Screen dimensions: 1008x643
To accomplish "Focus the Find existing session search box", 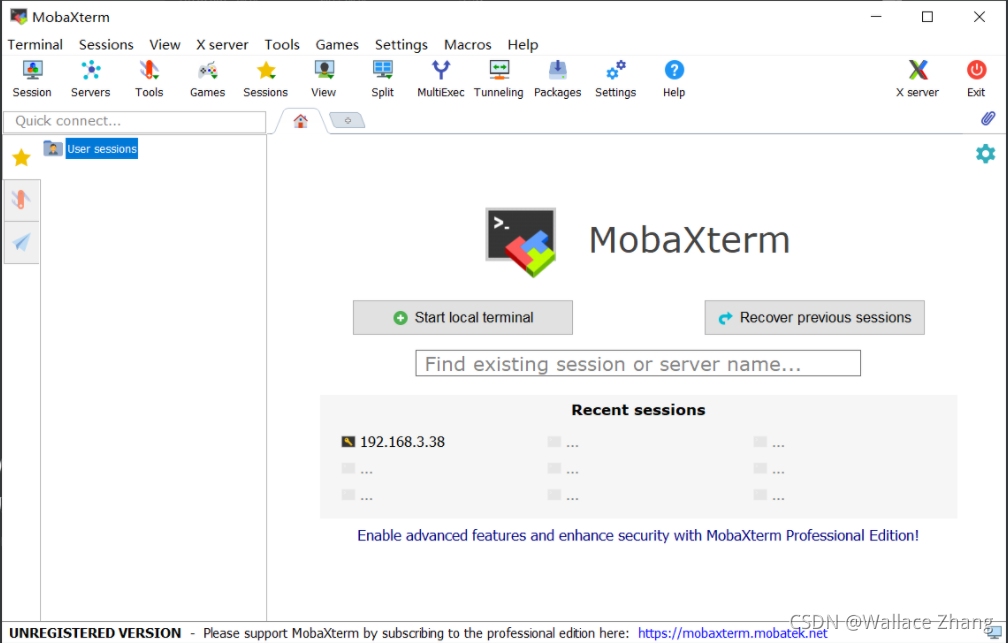I will coord(638,363).
